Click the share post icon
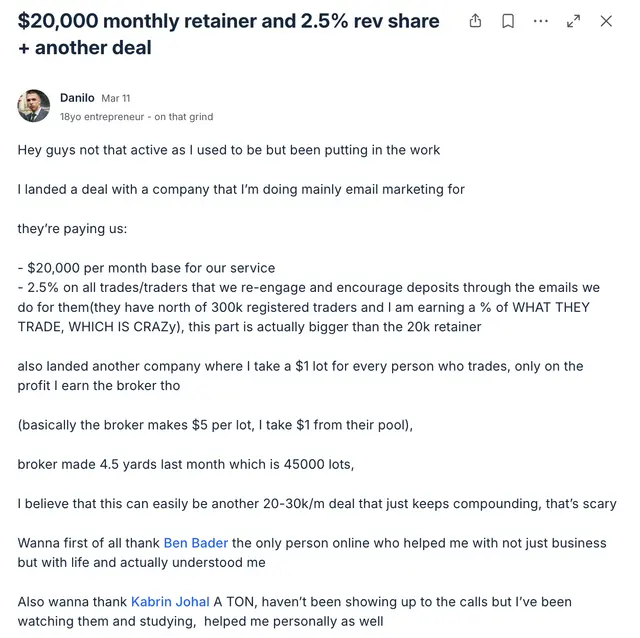Viewport: 640px width, 638px height. click(x=476, y=21)
